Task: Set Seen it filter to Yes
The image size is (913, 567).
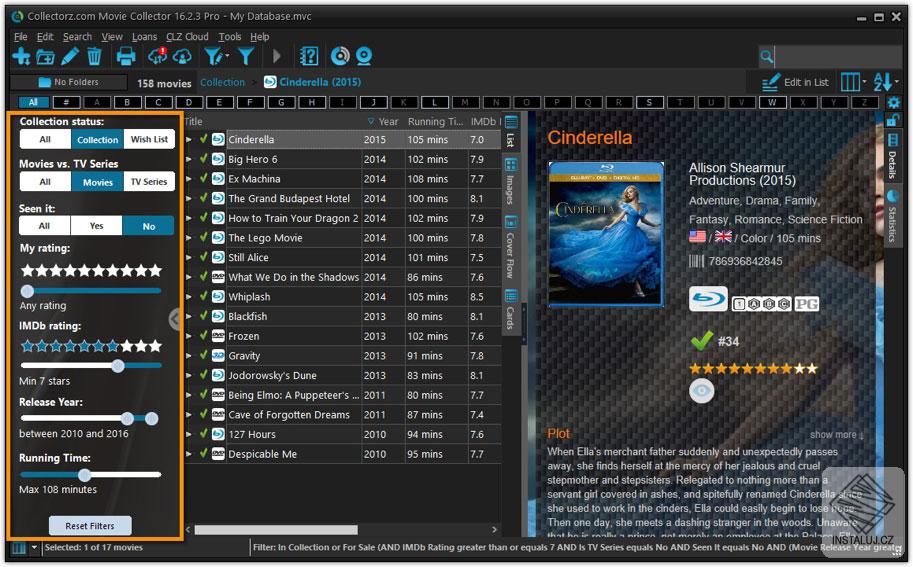Action: 97,226
